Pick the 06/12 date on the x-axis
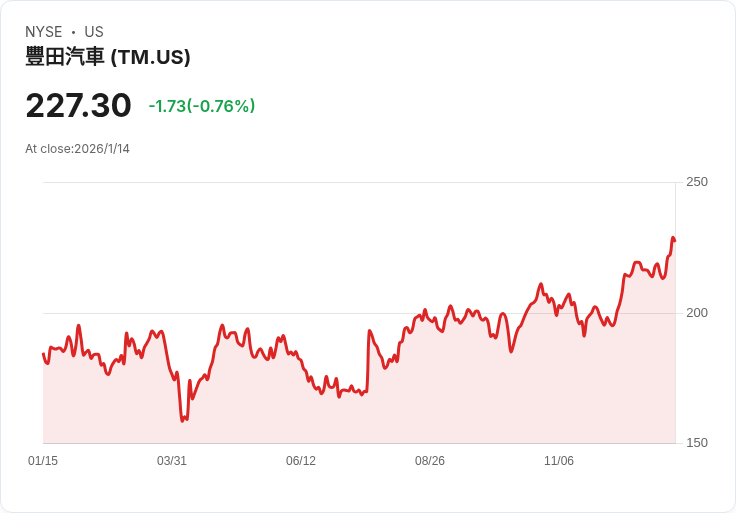Viewport: 736px width, 513px height. click(301, 461)
